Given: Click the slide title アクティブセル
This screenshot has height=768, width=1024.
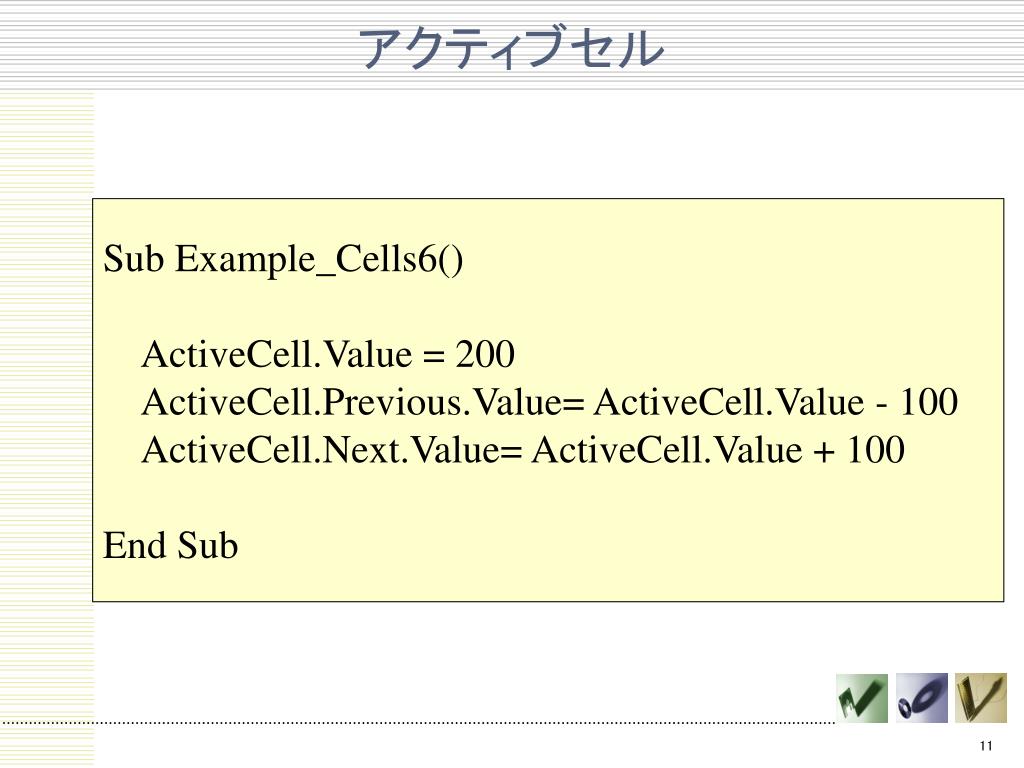Looking at the screenshot, I should [x=511, y=48].
